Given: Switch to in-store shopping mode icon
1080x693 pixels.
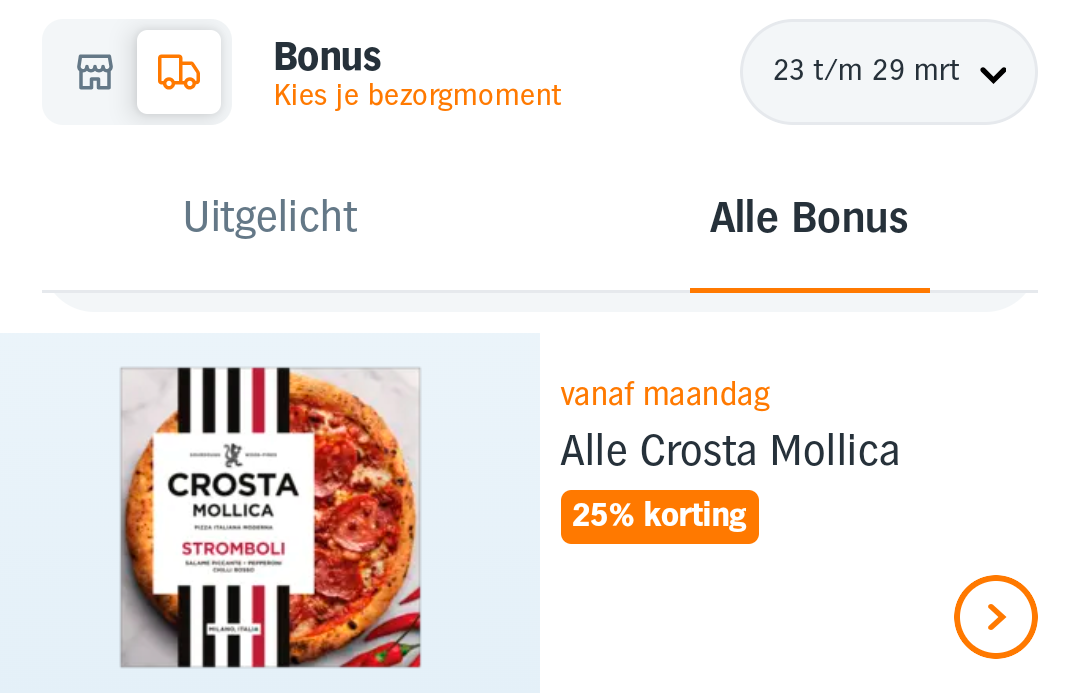Looking at the screenshot, I should (94, 72).
